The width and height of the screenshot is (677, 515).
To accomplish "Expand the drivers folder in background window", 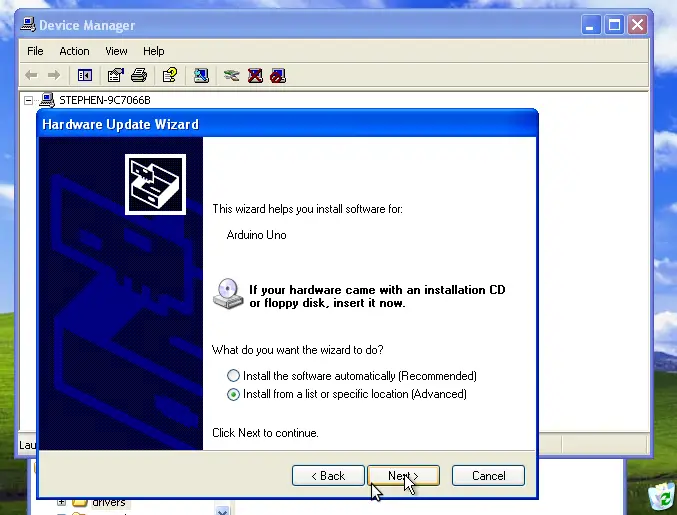I will [x=61, y=502].
